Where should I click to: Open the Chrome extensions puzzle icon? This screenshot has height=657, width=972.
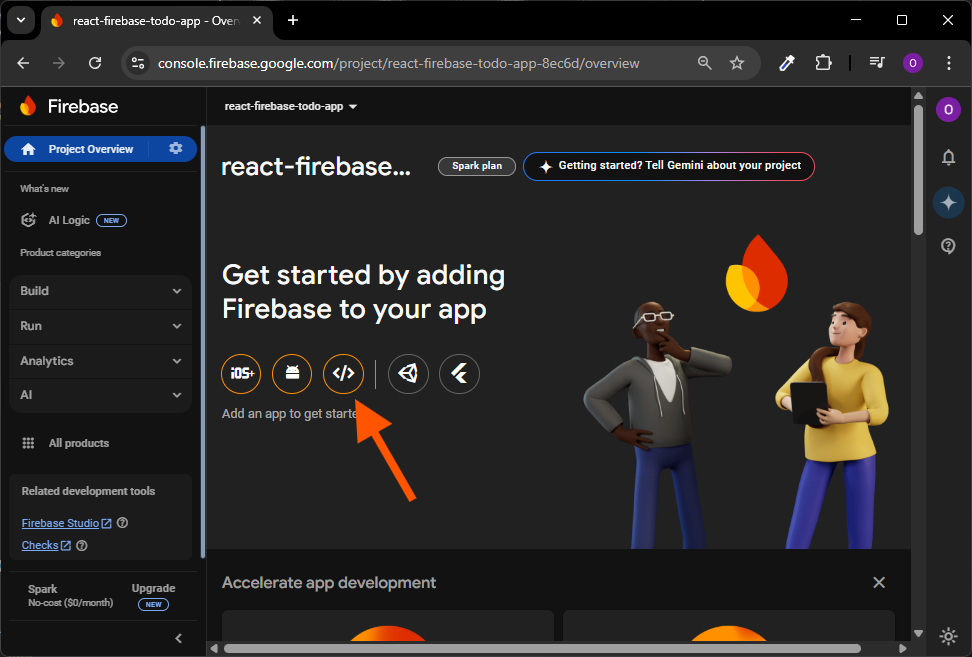click(x=823, y=63)
